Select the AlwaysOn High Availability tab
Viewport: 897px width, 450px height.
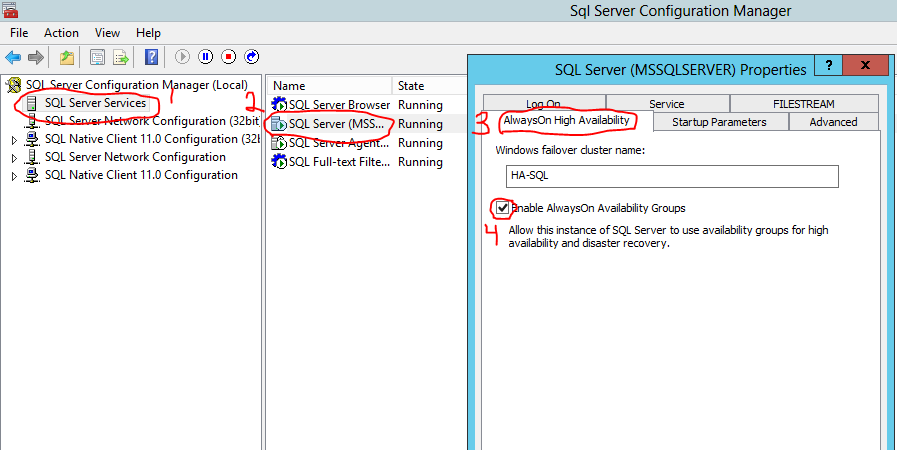tap(566, 121)
